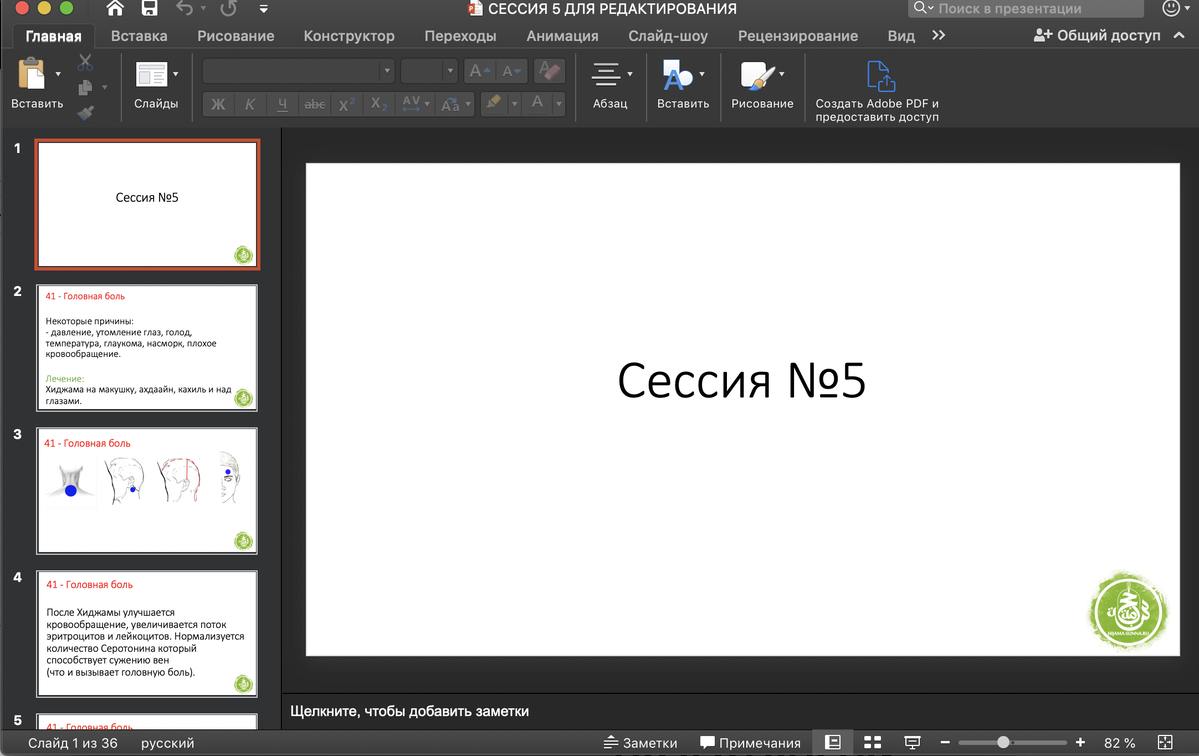The image size is (1199, 756).
Task: Select slide 4 thumbnail После Хиджамы
Action: 147,634
